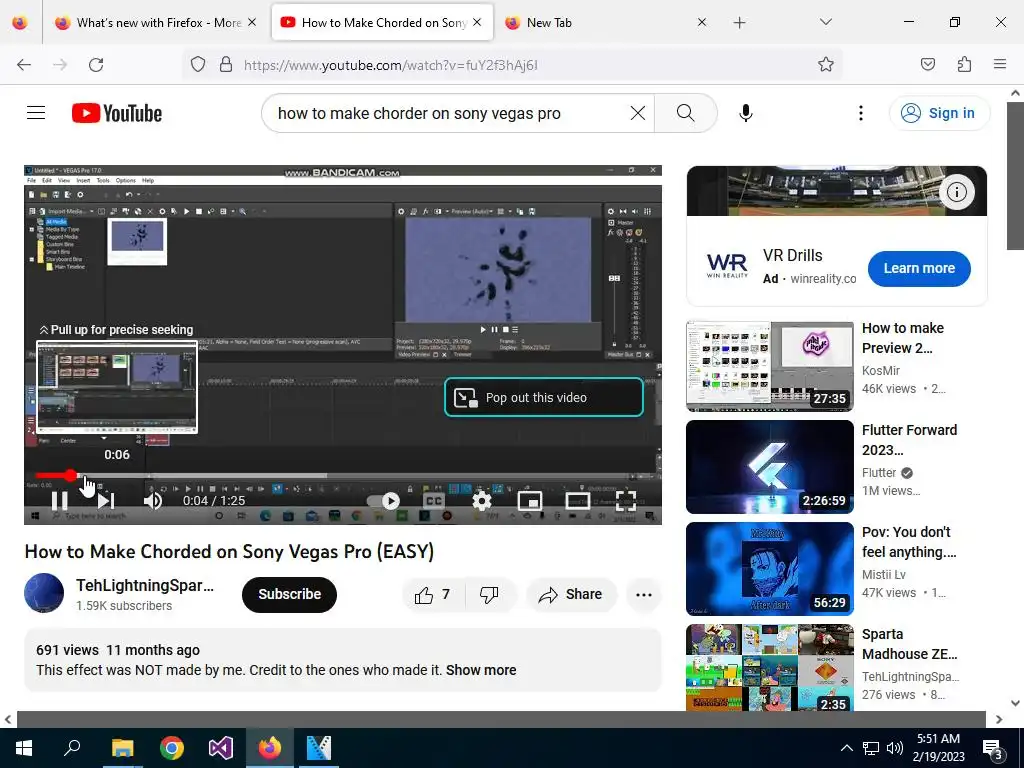Open Visual Studio from the taskbar
Image resolution: width=1024 pixels, height=768 pixels.
pos(221,748)
